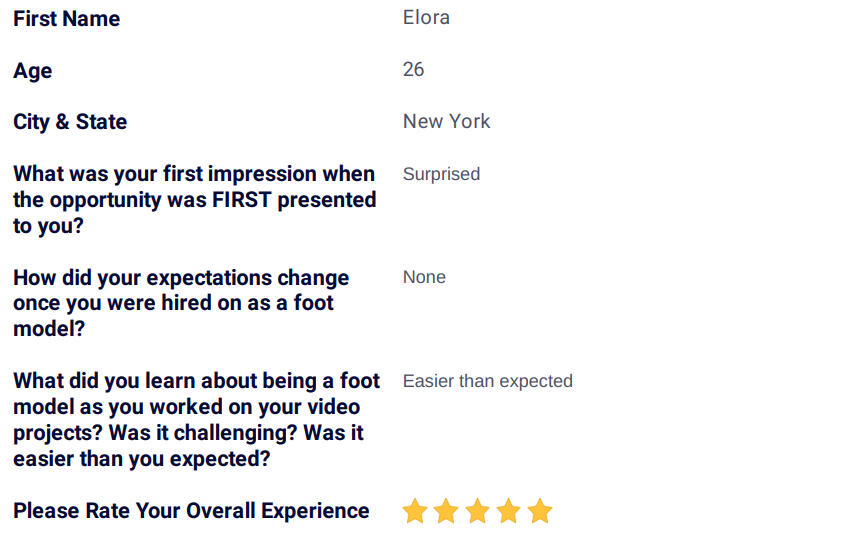847x545 pixels.
Task: Click the Surprised response text
Action: [441, 174]
